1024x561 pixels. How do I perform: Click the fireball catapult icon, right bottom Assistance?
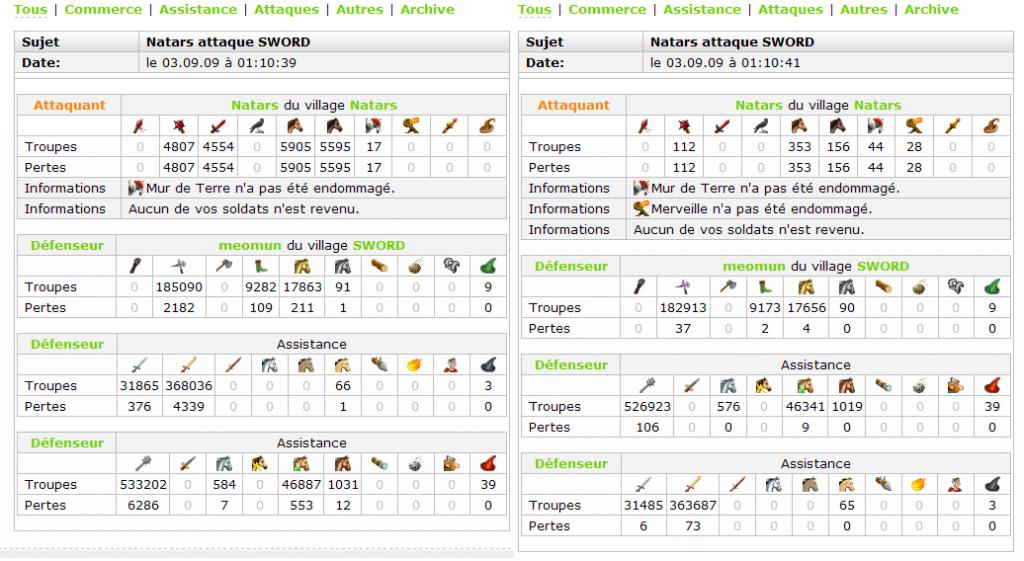[x=919, y=485]
